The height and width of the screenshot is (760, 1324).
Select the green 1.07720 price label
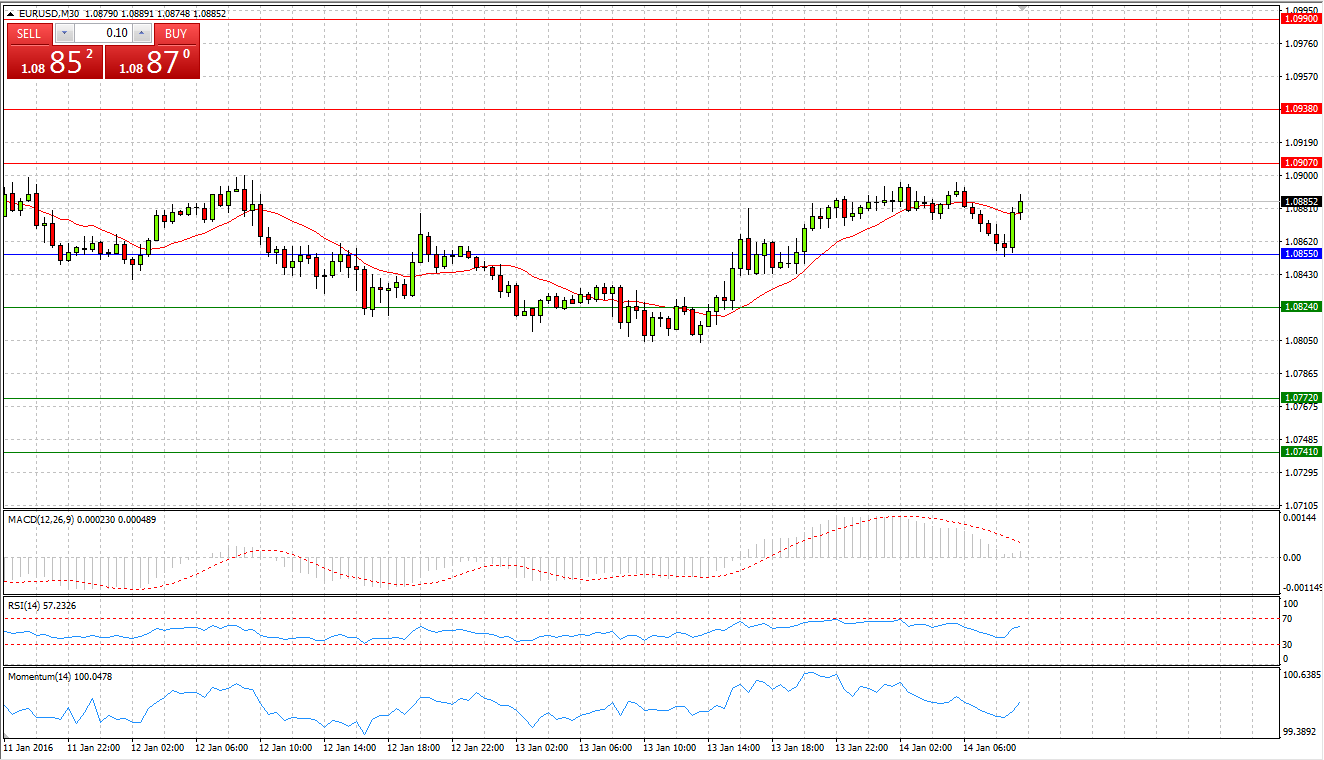coord(1301,397)
